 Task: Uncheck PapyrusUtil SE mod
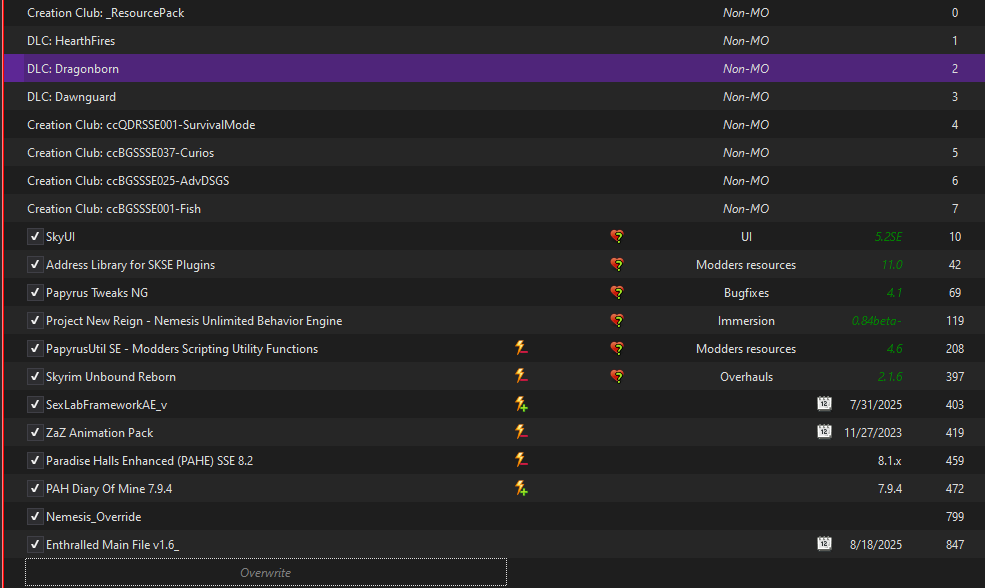[35, 349]
